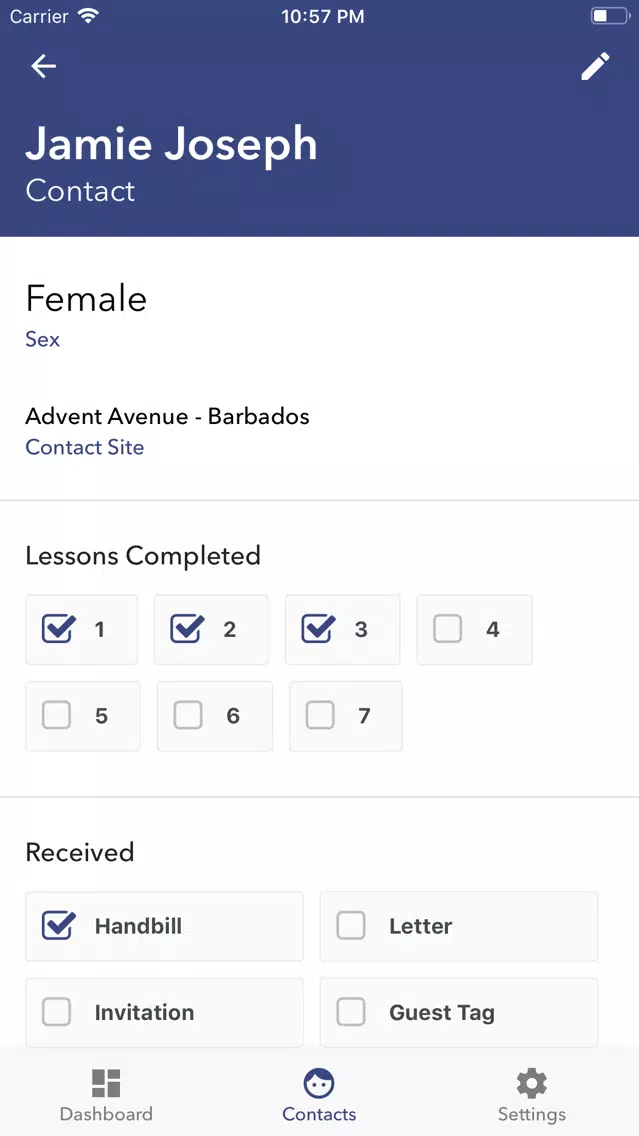Image resolution: width=639 pixels, height=1136 pixels.
Task: Uncheck lesson 1 completed checkbox
Action: click(58, 629)
